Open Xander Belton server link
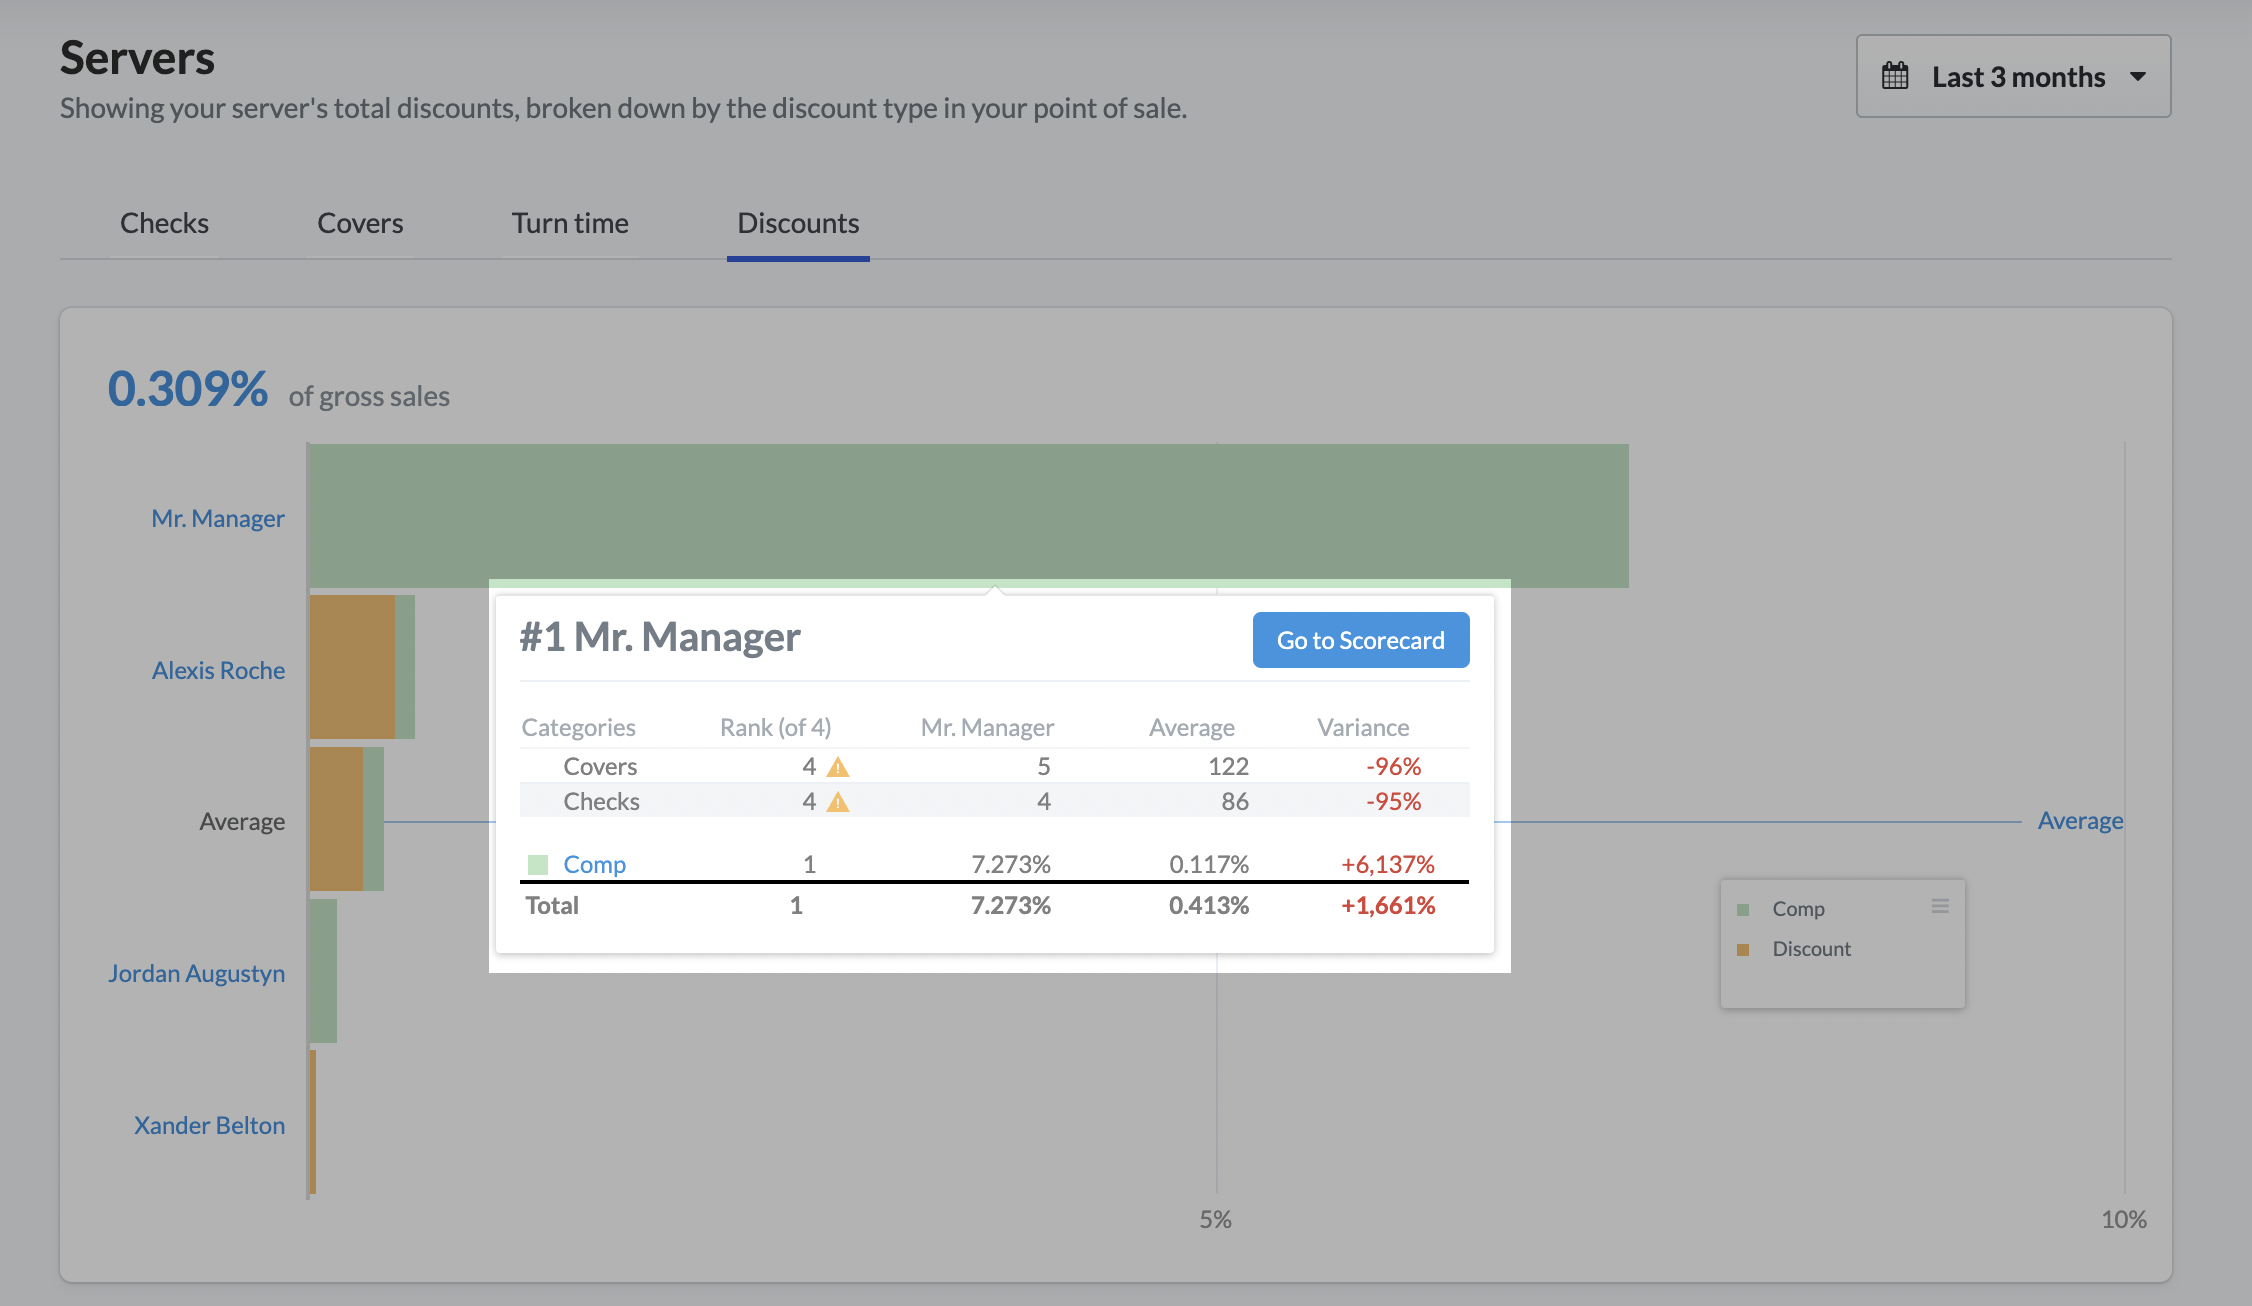The width and height of the screenshot is (2252, 1306). [x=209, y=1125]
